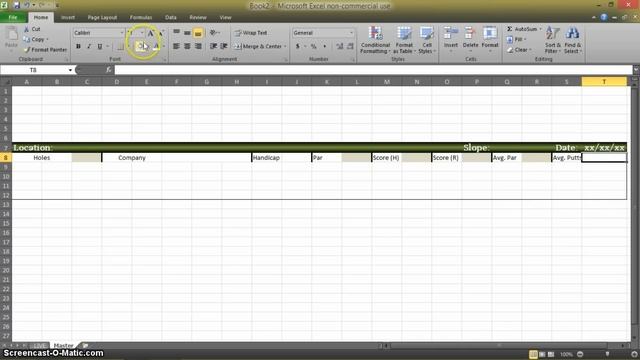Viewport: 640px width, 360px height.
Task: Switch to the Formulas tab
Action: tap(141, 18)
